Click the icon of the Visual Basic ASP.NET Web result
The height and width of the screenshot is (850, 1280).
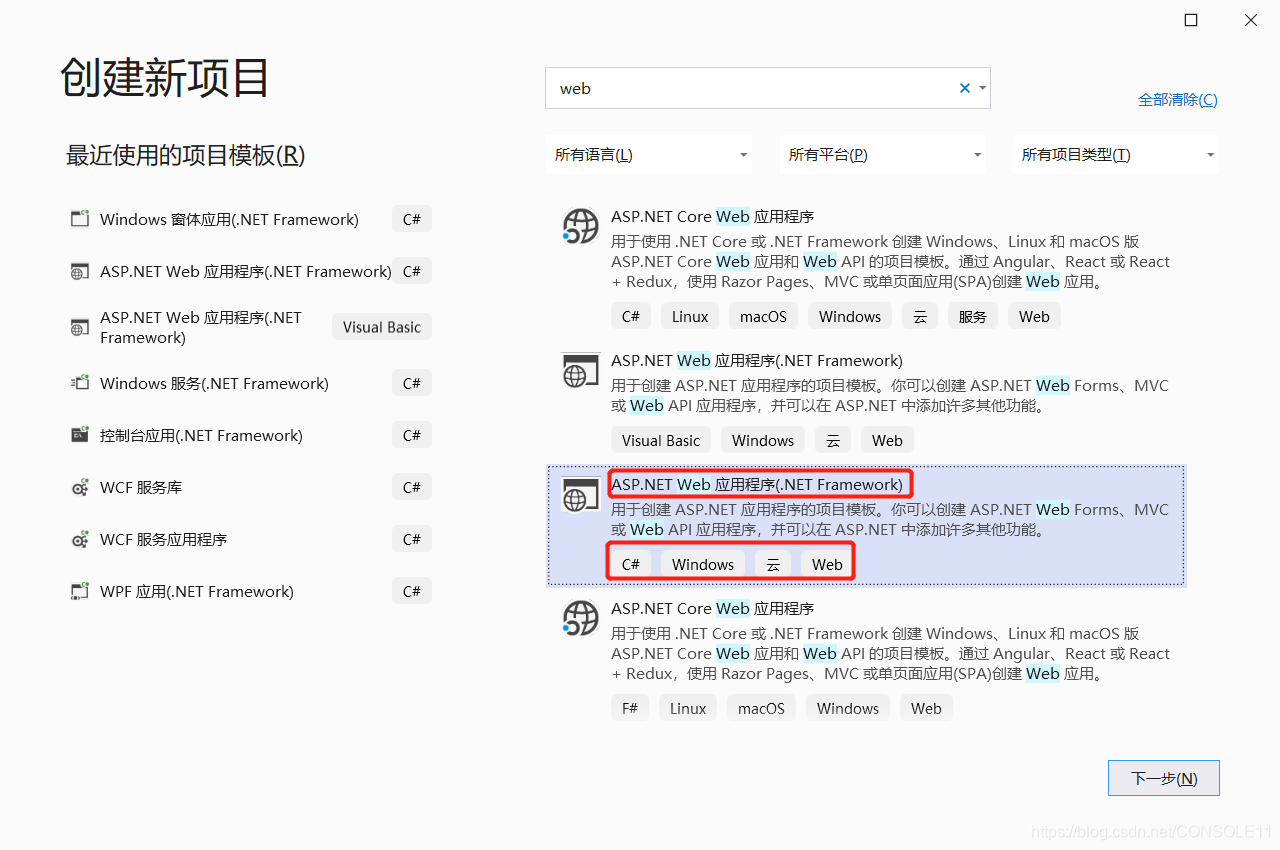[x=580, y=370]
